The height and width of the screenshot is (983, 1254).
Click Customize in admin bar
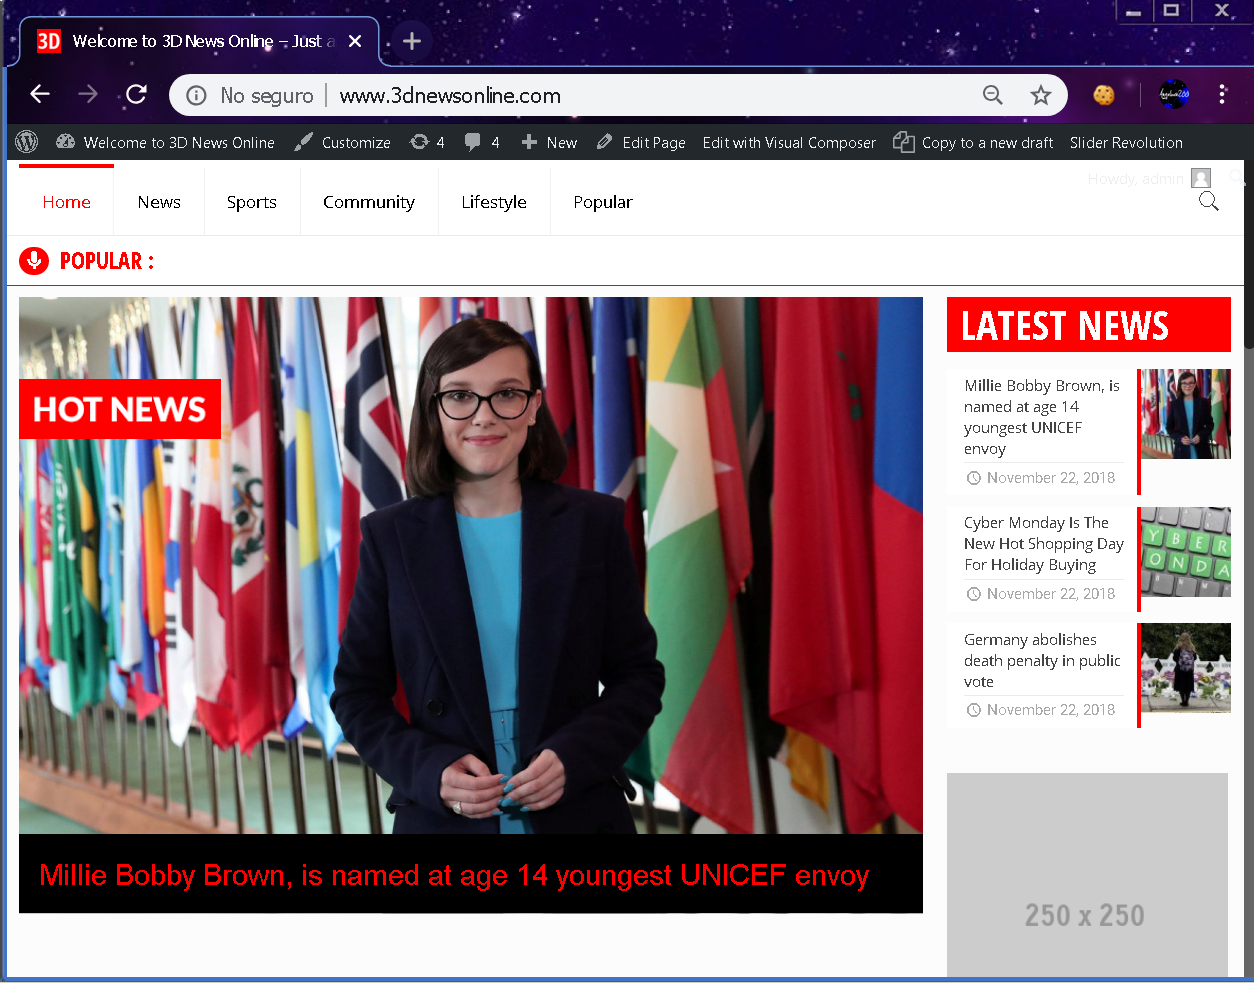click(x=343, y=143)
